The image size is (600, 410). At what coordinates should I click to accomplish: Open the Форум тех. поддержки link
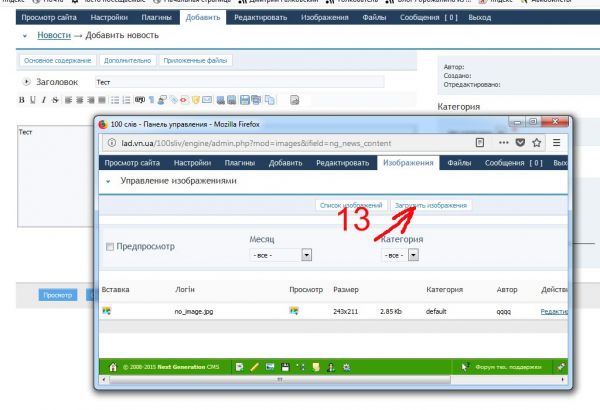(508, 367)
